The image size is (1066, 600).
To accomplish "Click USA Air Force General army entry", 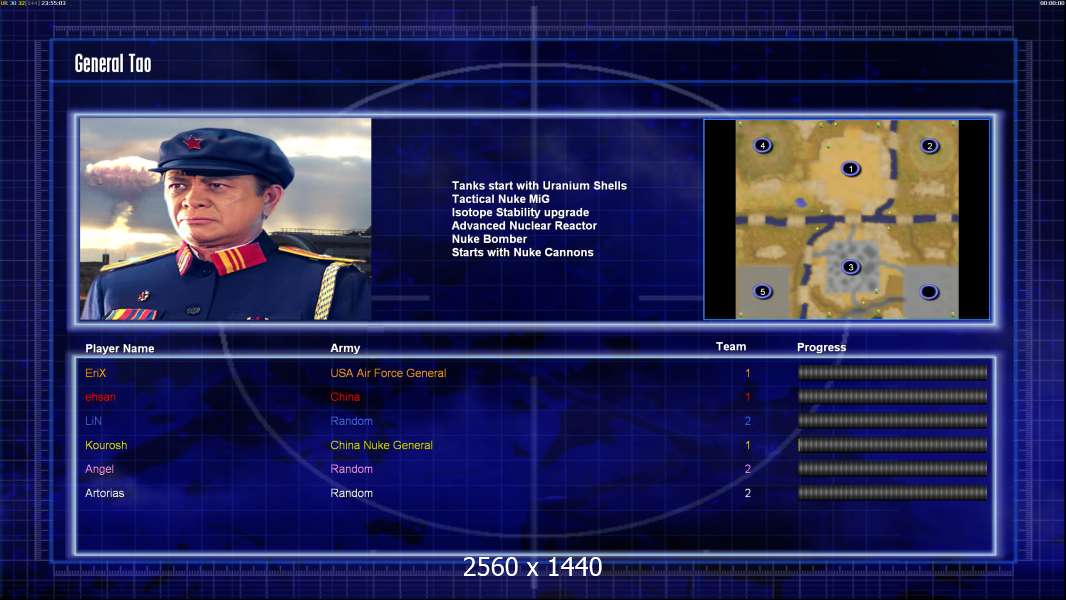I will click(388, 373).
